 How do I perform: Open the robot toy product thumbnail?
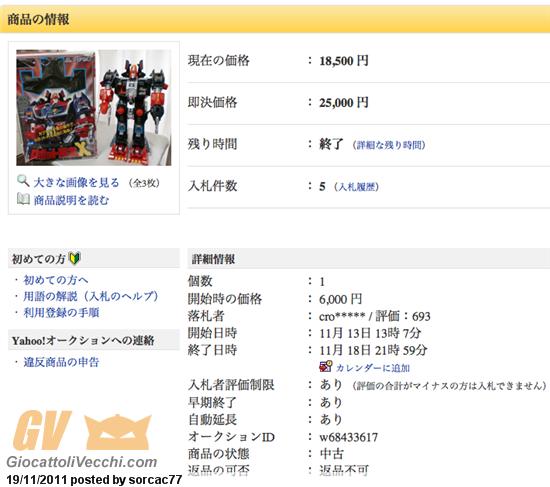(94, 107)
